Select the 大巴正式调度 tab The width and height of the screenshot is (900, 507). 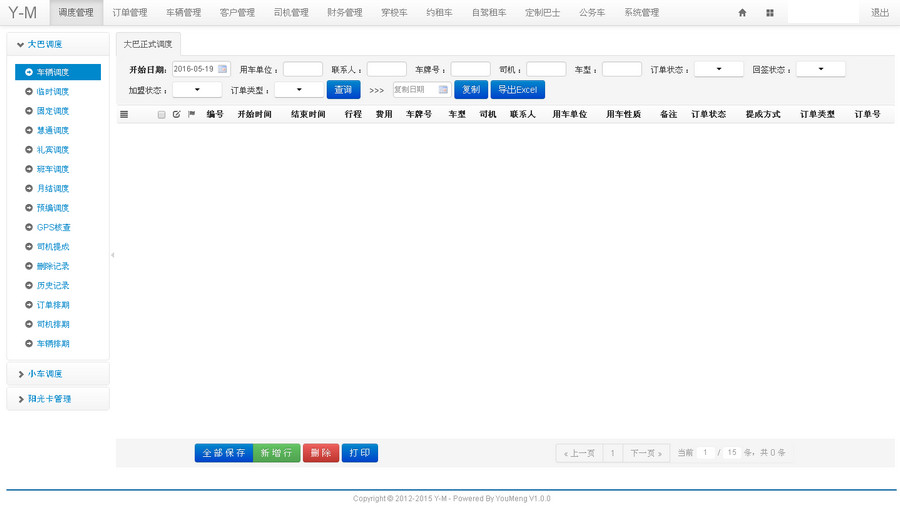click(148, 45)
